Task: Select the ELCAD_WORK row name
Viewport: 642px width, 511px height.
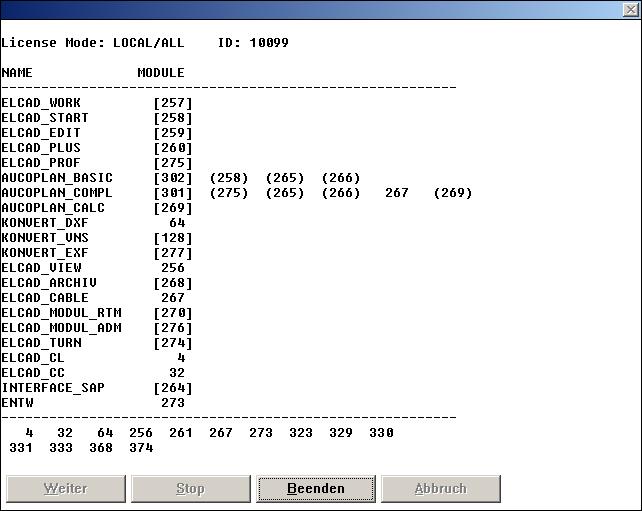Action: (41, 103)
